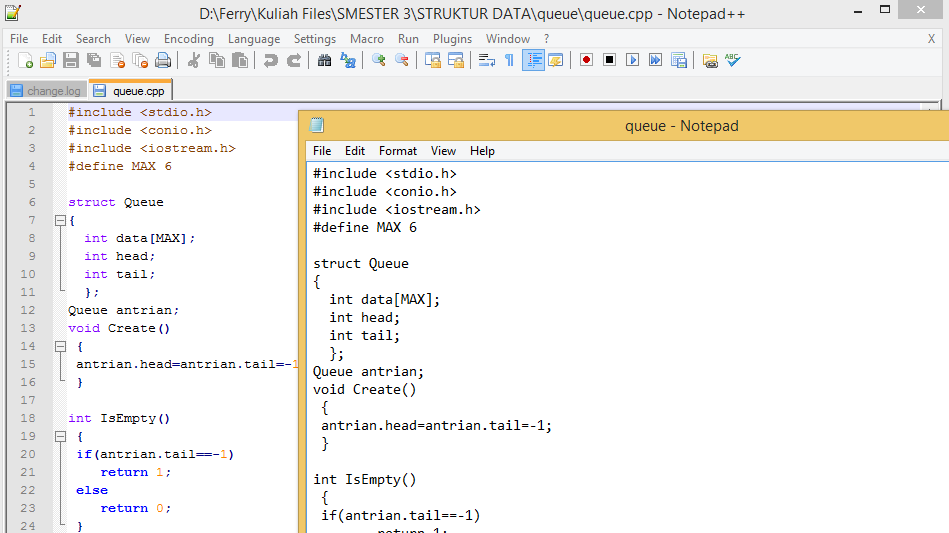Screen dimensions: 949x533
Task: Open the Plugins menu
Action: tap(452, 39)
